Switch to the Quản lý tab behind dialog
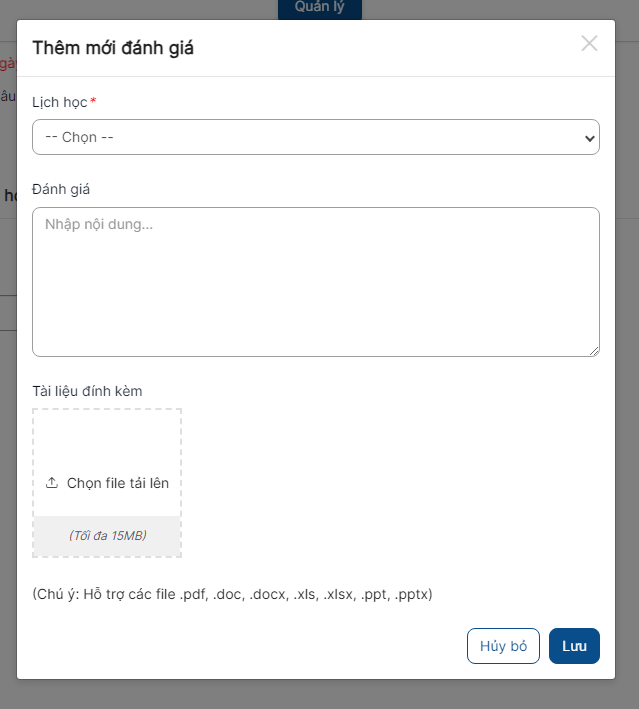 (x=320, y=8)
